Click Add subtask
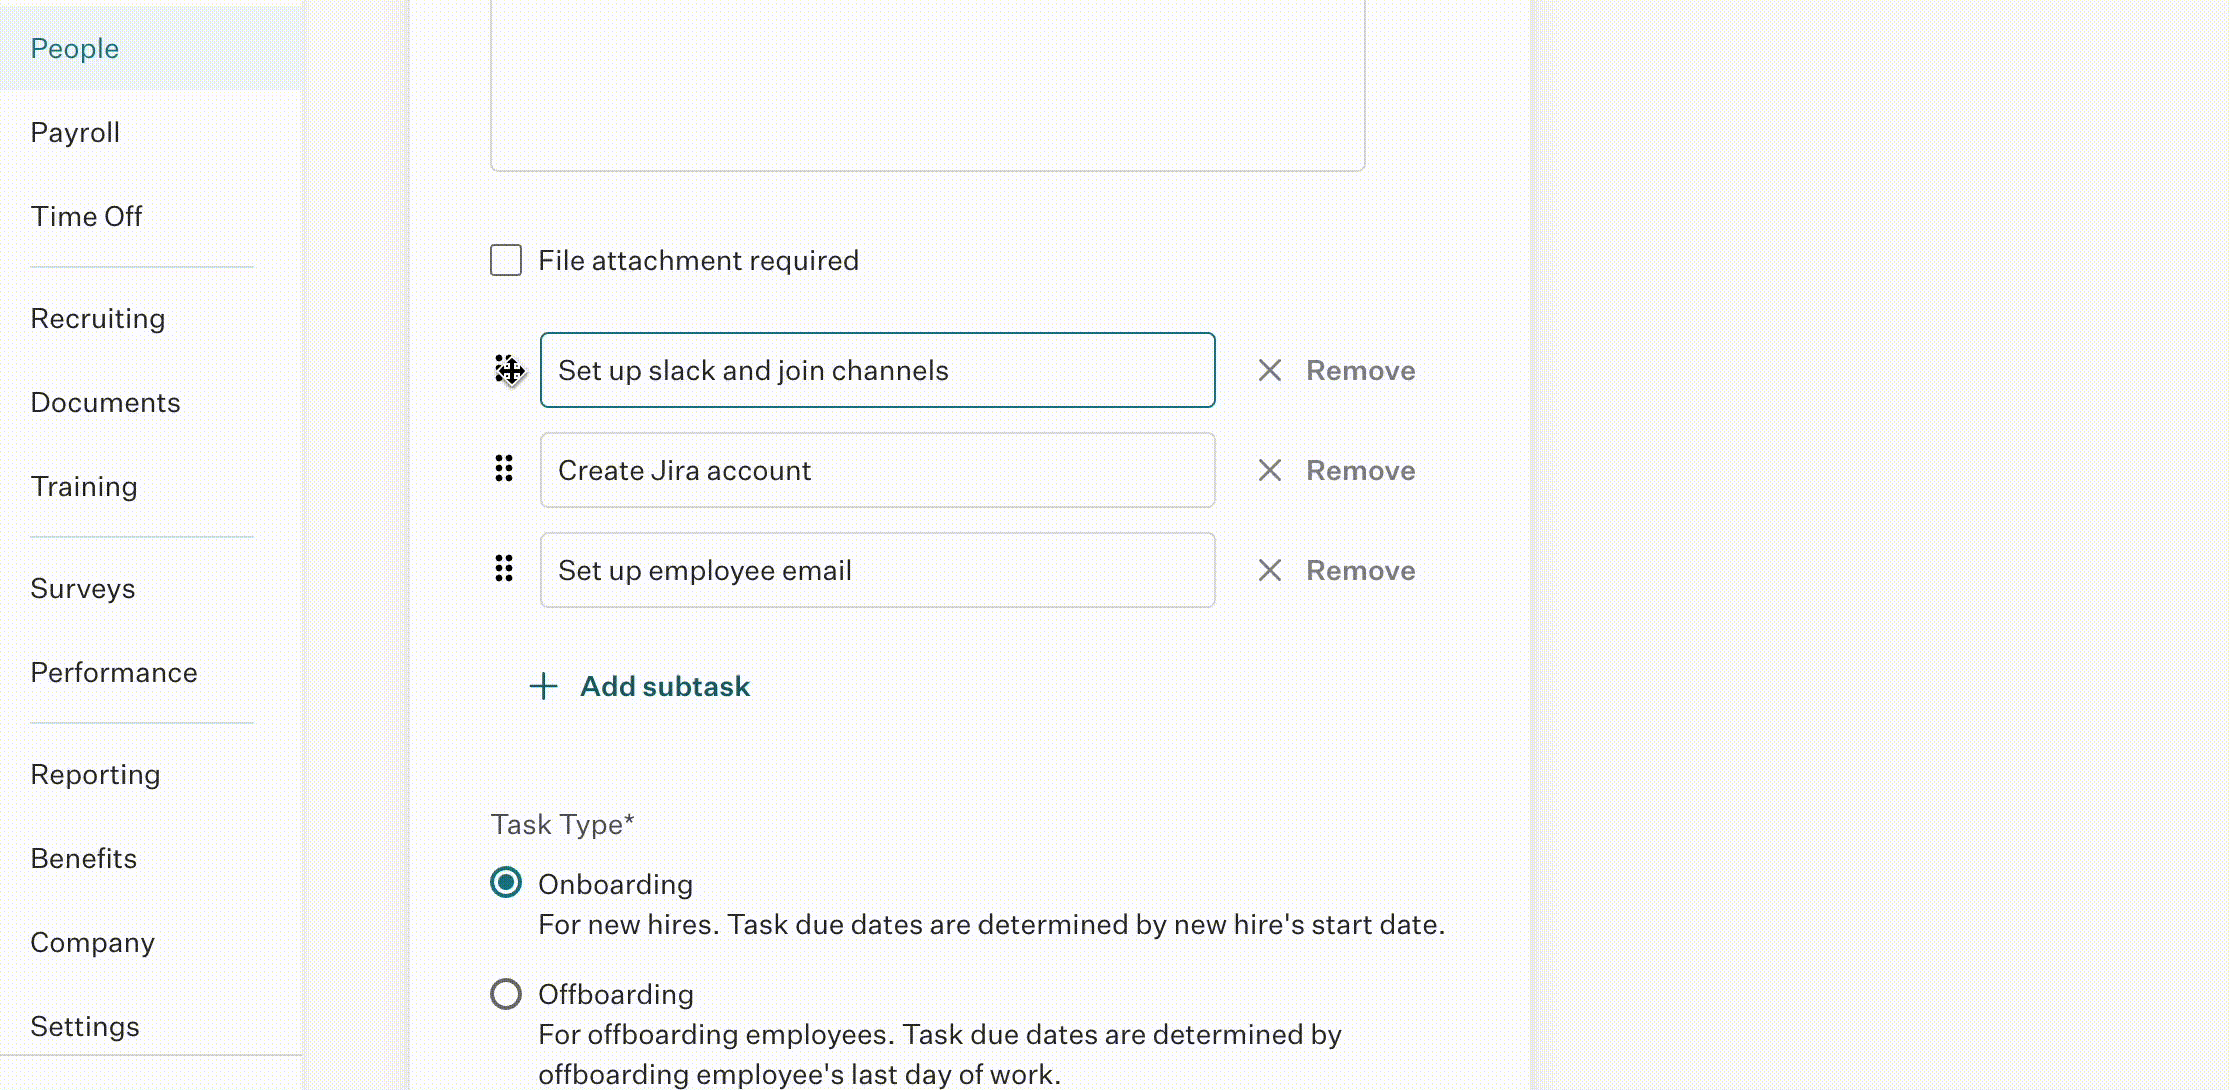 click(x=664, y=686)
